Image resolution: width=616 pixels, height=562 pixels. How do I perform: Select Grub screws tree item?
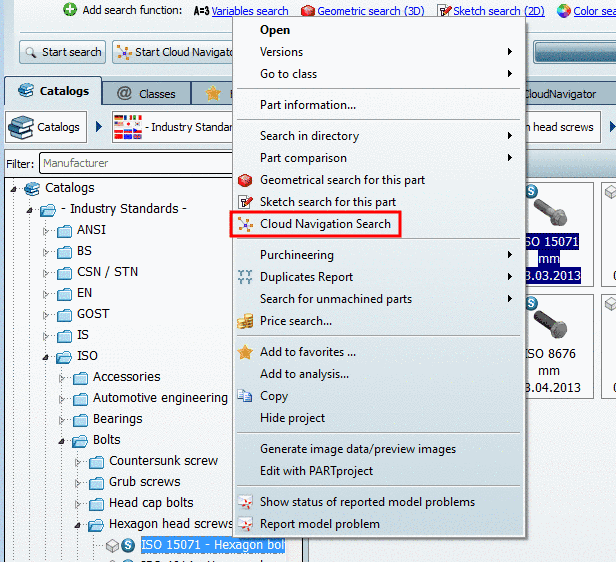pyautogui.click(x=145, y=482)
